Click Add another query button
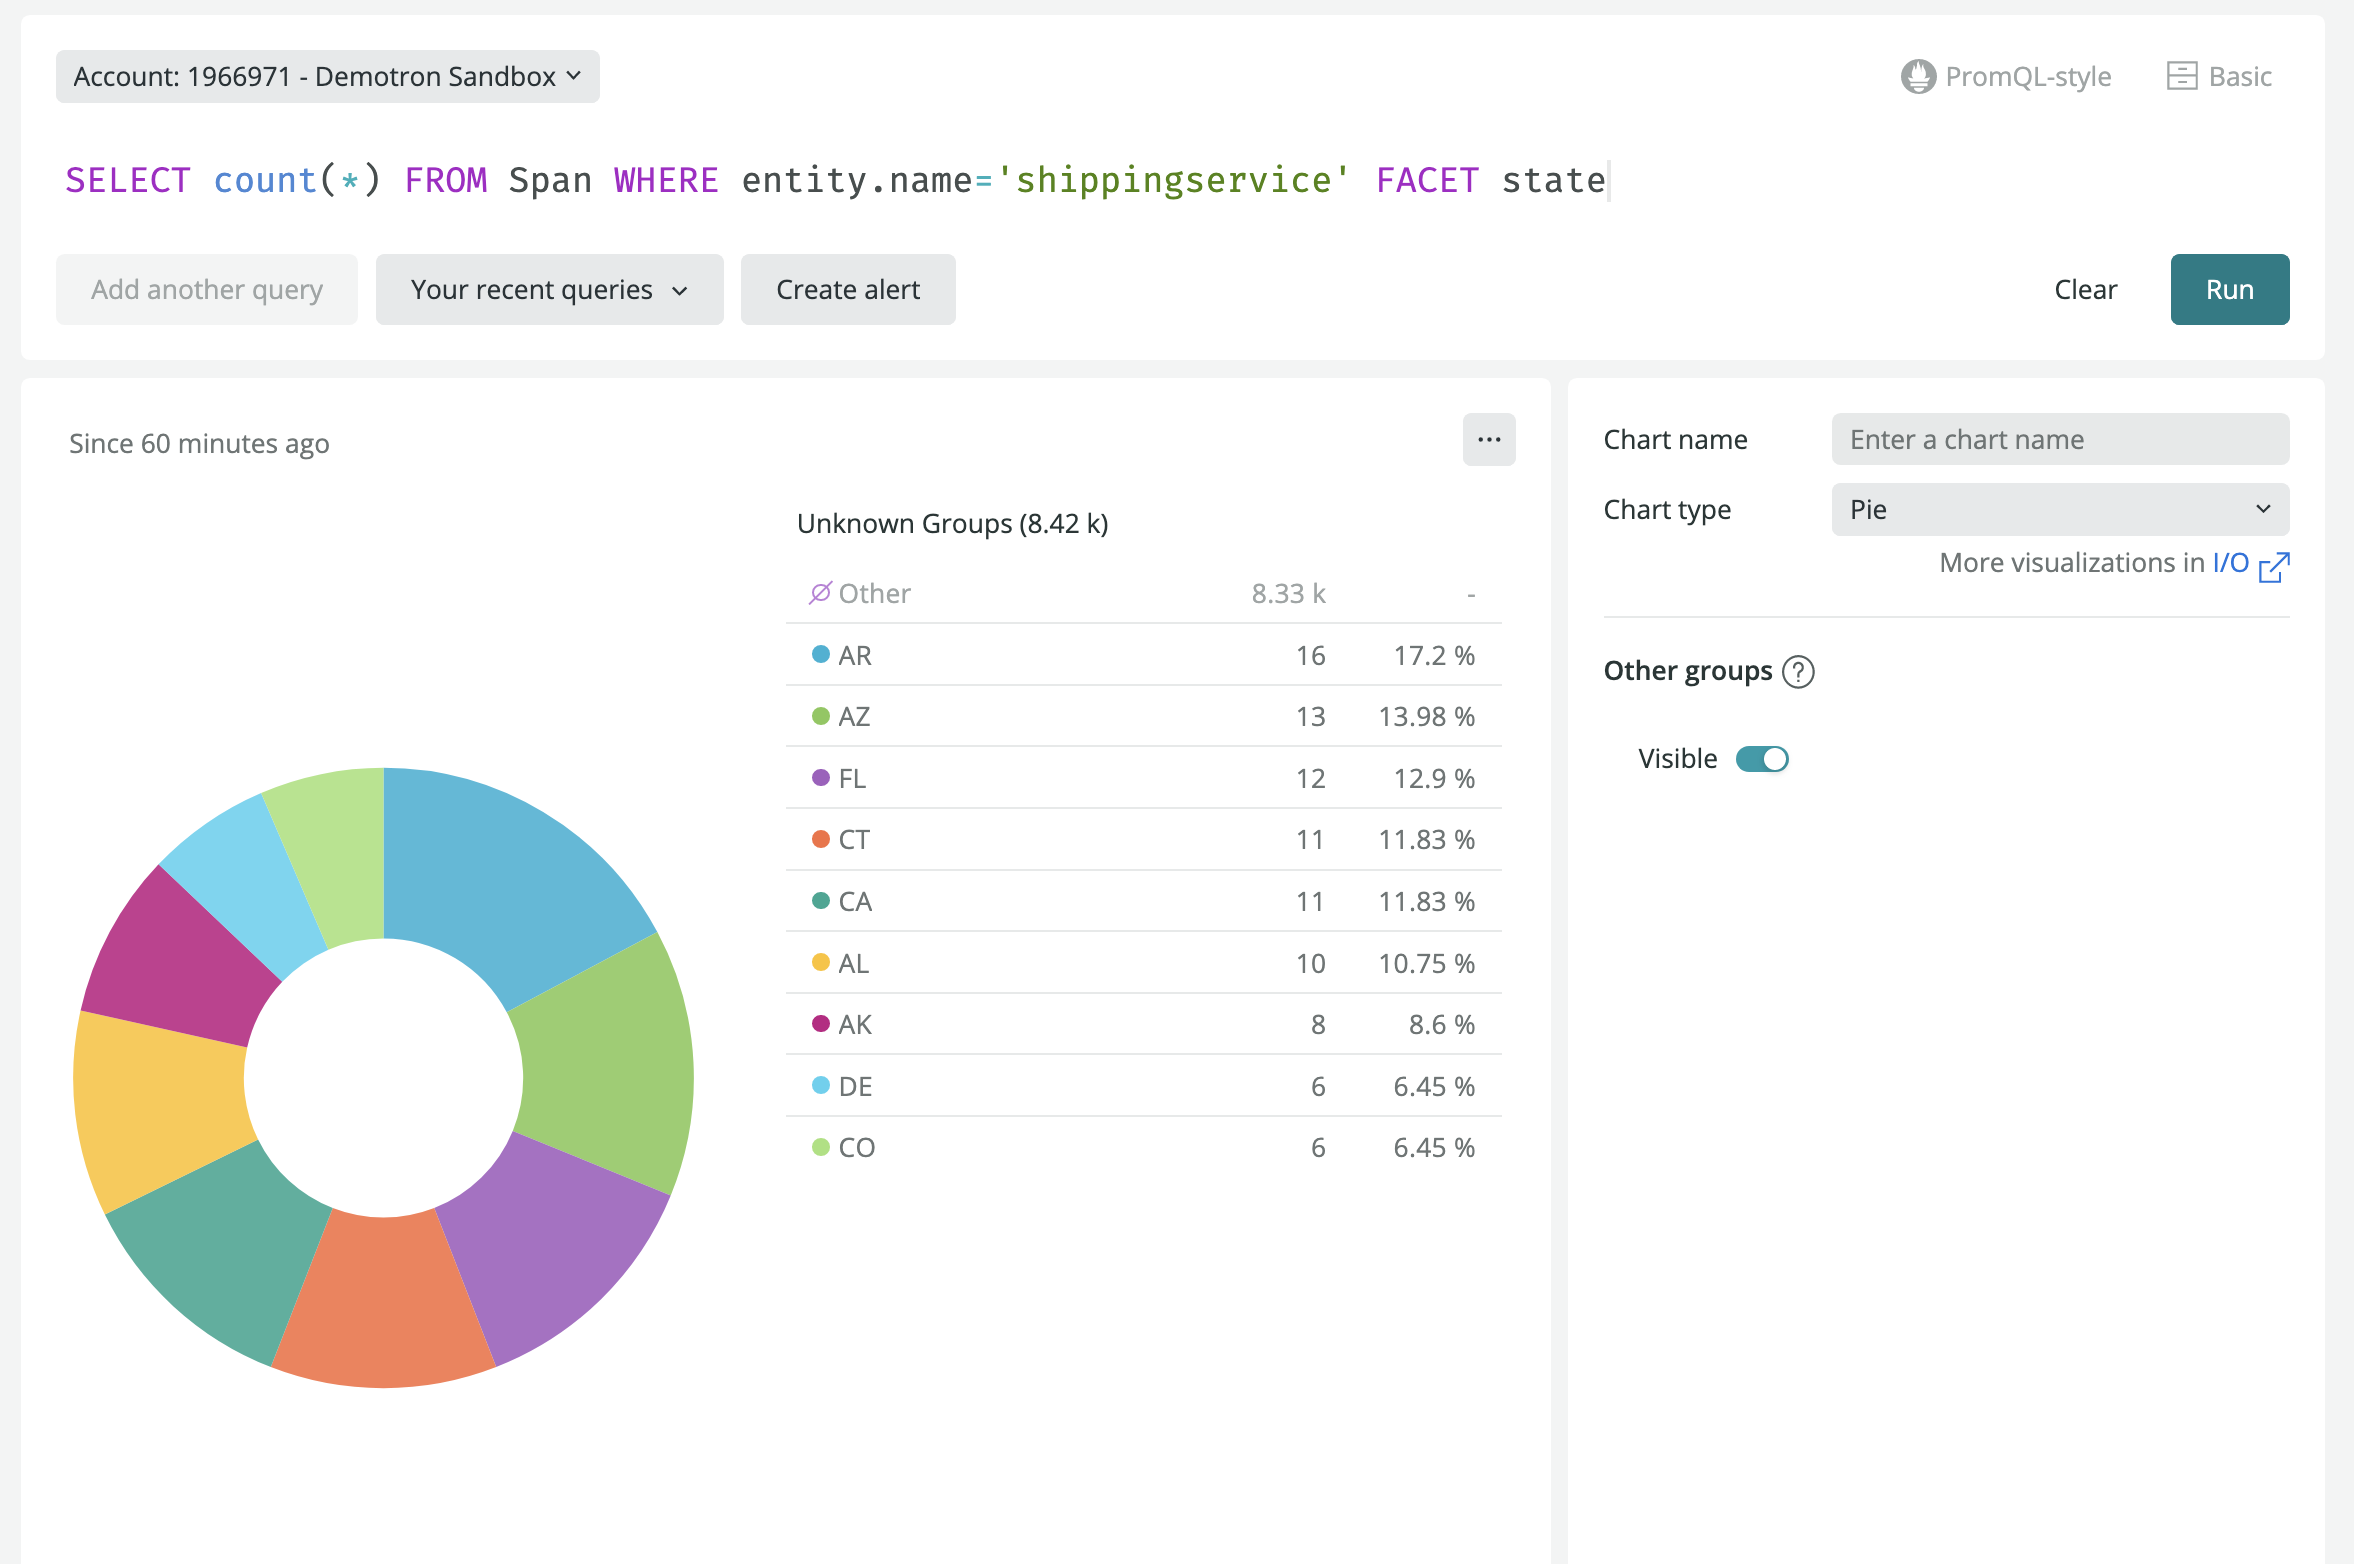The height and width of the screenshot is (1564, 2354). pos(207,289)
